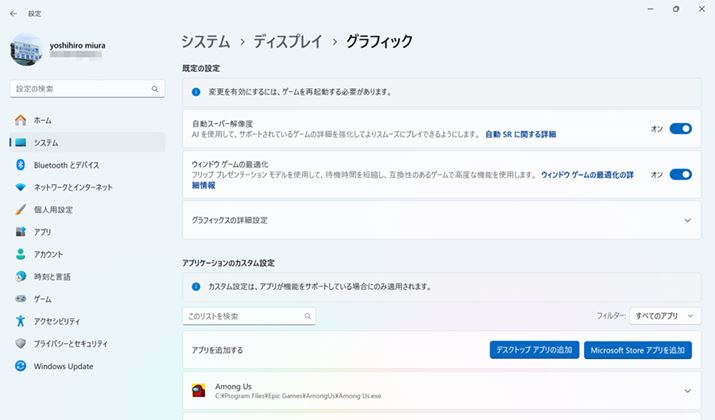Click Microsoft Store アプリを追加 button
715x420 pixels.
637,350
